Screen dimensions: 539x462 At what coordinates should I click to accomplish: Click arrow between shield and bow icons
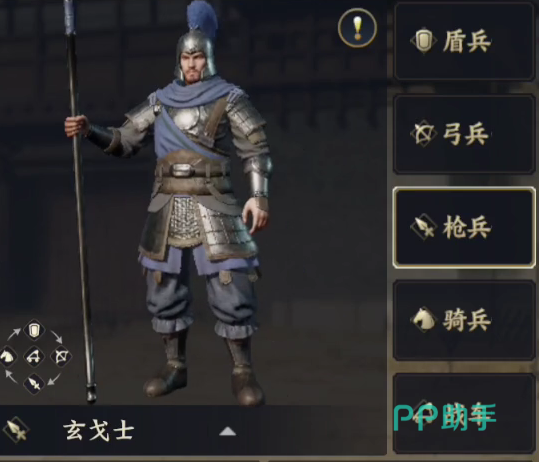coord(57,337)
